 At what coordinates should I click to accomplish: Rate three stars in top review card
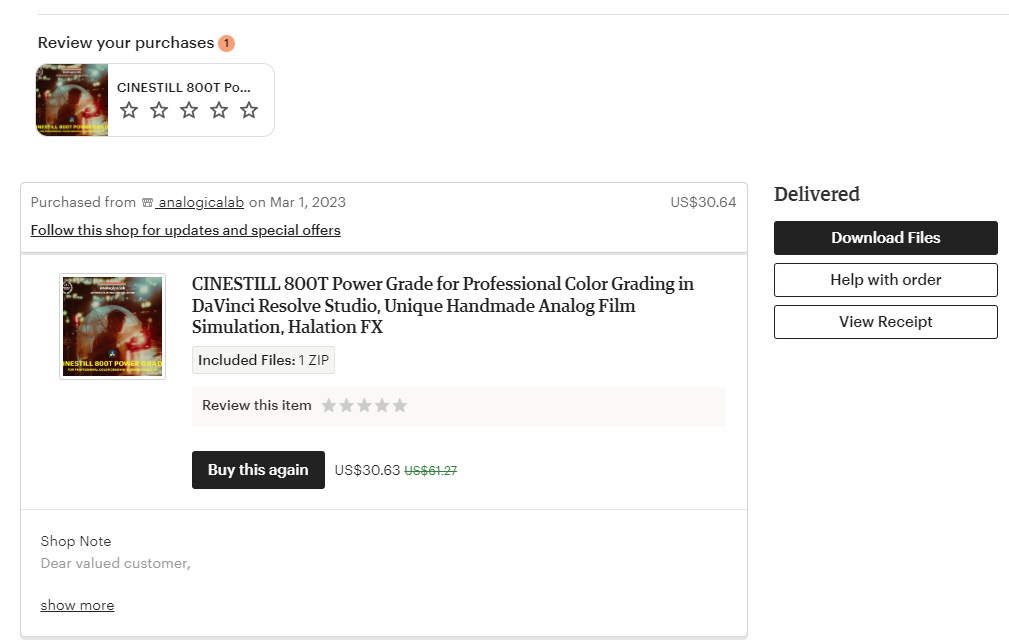tap(189, 110)
